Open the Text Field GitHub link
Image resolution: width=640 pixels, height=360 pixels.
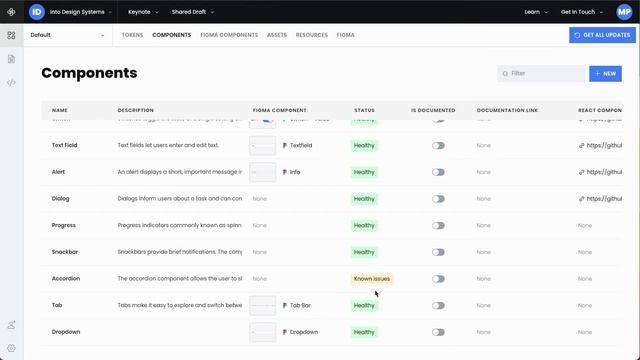[x=604, y=145]
